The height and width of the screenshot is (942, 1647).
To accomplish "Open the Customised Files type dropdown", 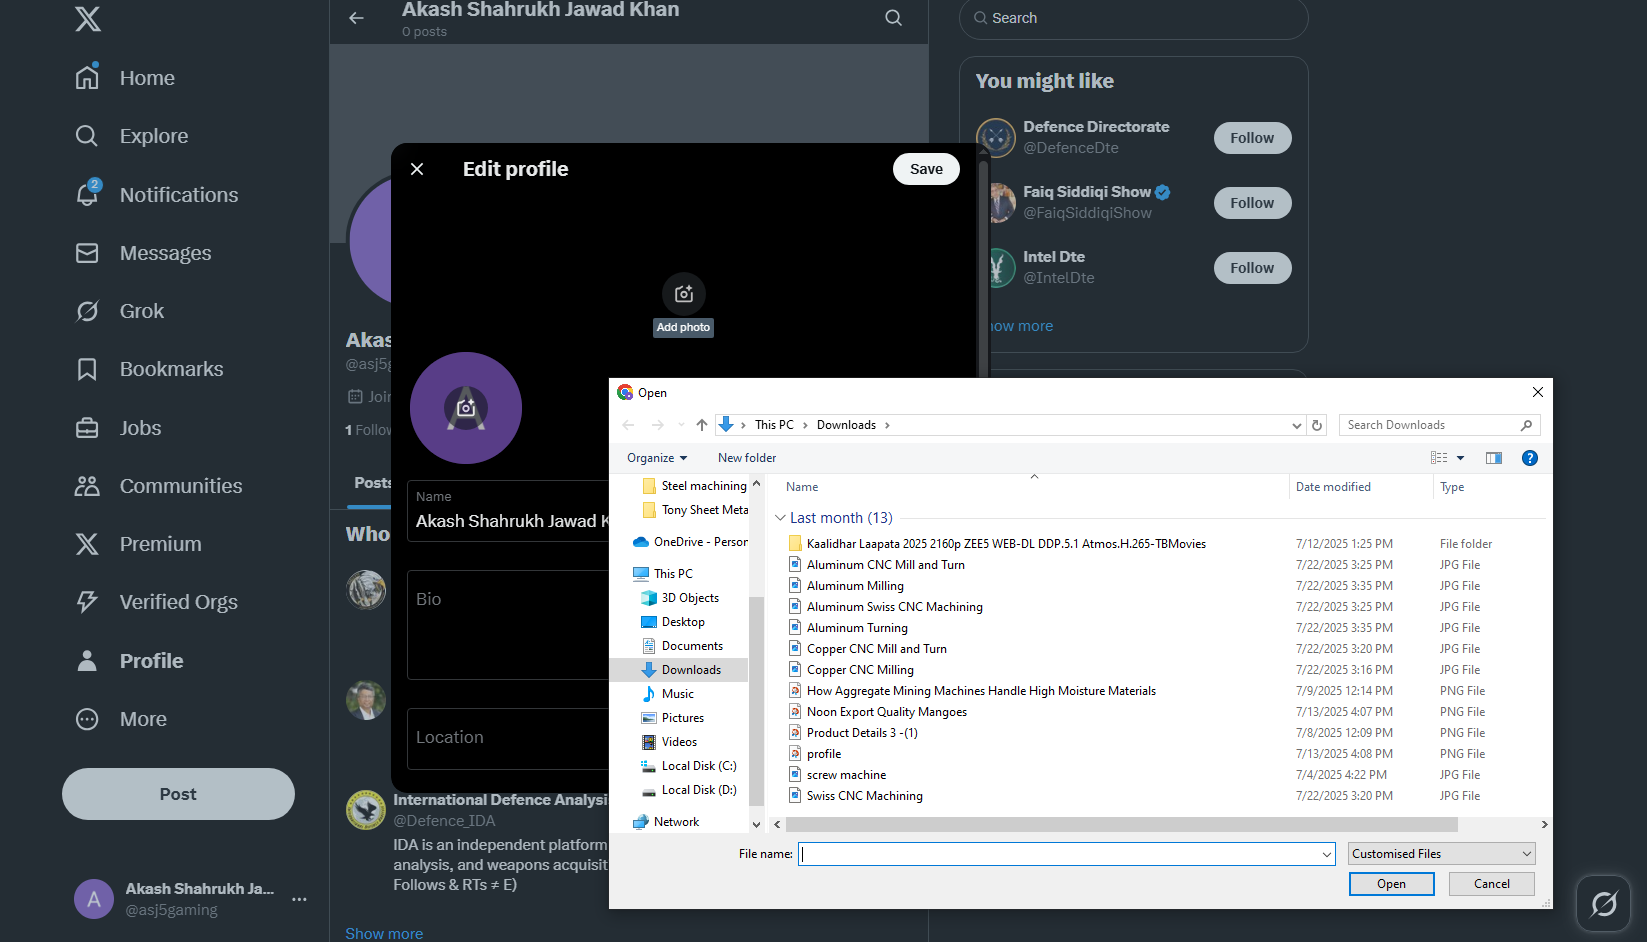I will pos(1441,854).
